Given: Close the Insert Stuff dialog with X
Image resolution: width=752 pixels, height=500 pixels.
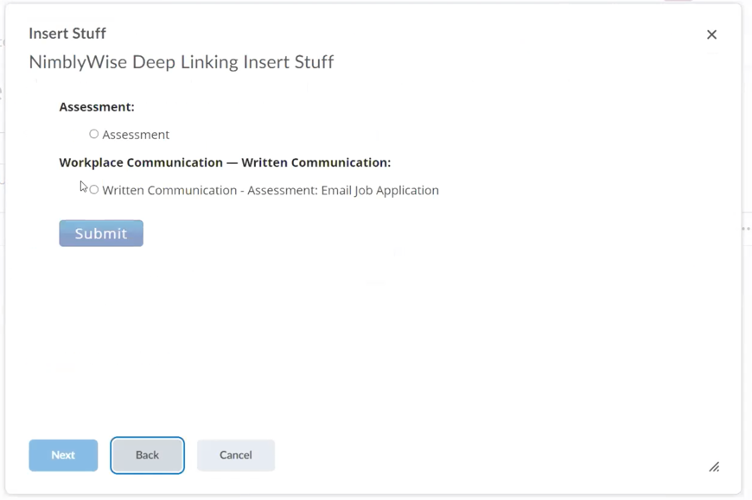Looking at the screenshot, I should [x=712, y=35].
